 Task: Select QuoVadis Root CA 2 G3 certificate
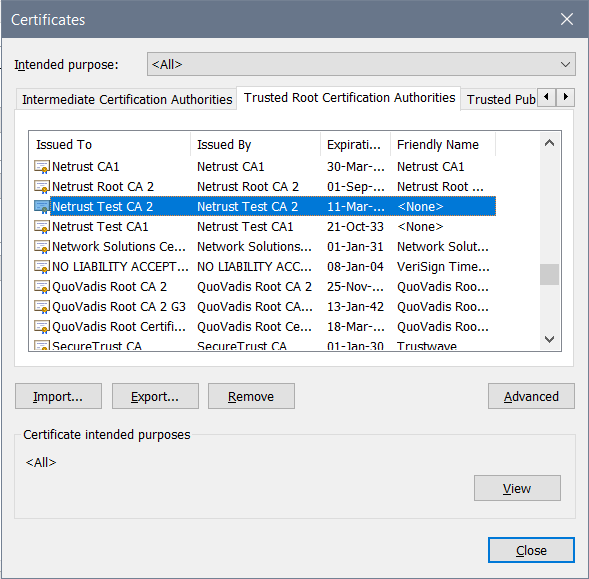pos(264,307)
